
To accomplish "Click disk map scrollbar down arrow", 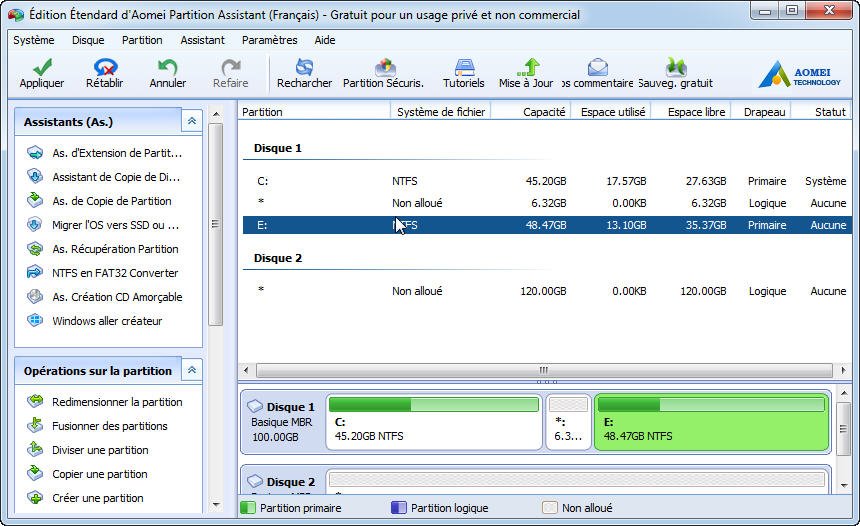I will (844, 485).
